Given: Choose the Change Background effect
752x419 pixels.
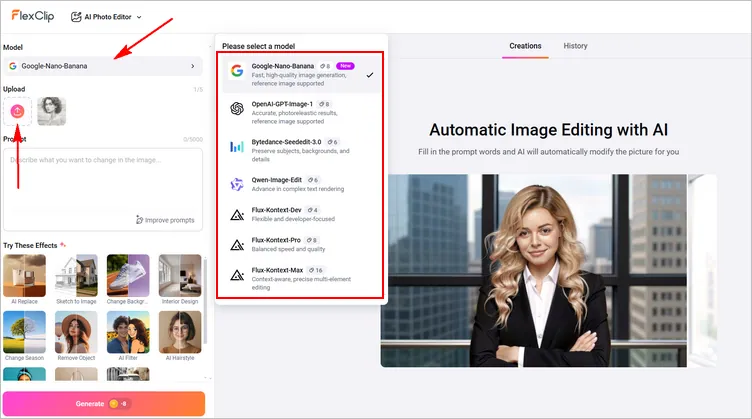Looking at the screenshot, I should tap(128, 279).
